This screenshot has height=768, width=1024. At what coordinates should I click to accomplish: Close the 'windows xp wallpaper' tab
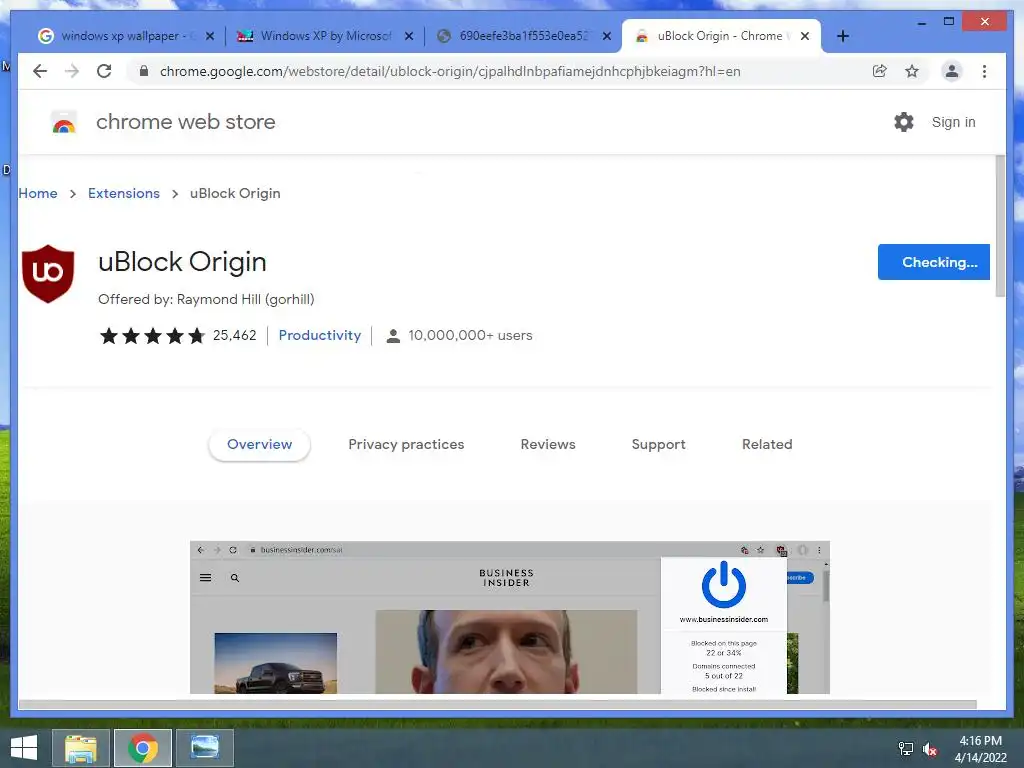(x=210, y=37)
